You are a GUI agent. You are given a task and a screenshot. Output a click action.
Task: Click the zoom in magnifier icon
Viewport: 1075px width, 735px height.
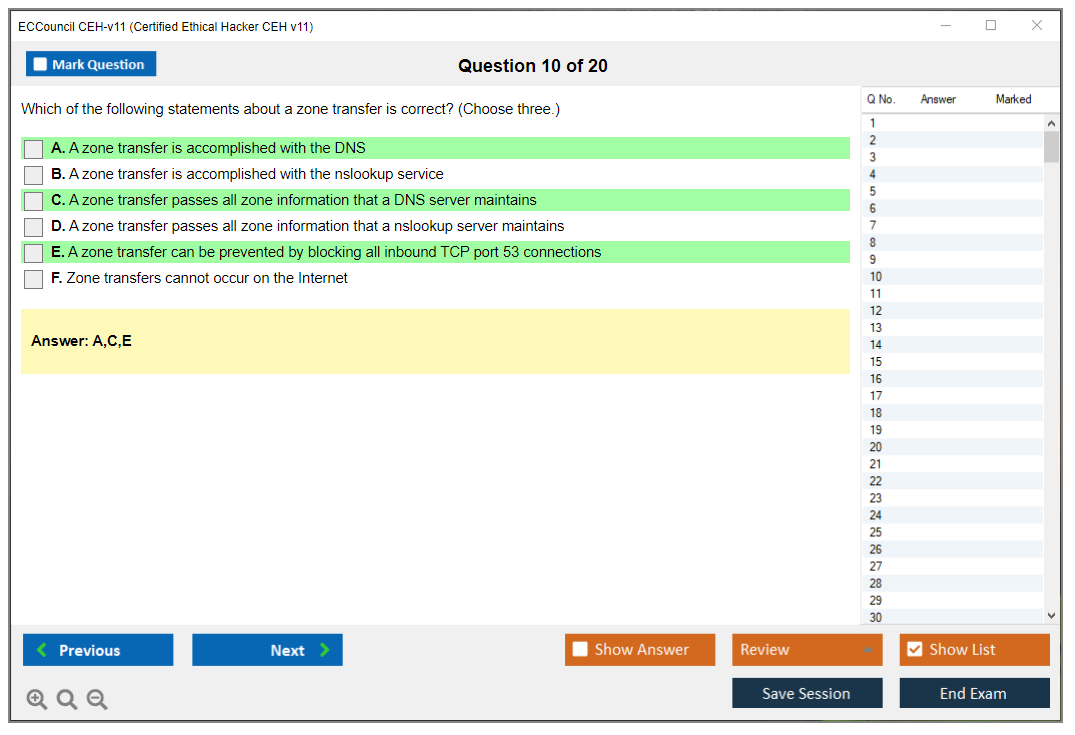37,700
